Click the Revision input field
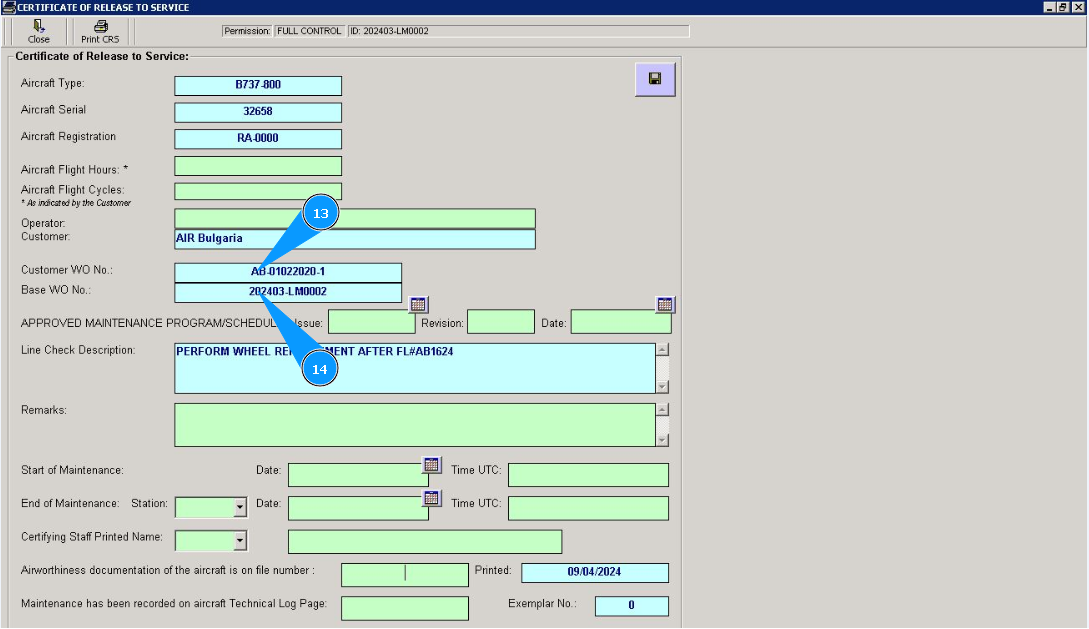The image size is (1089, 629). (x=501, y=322)
